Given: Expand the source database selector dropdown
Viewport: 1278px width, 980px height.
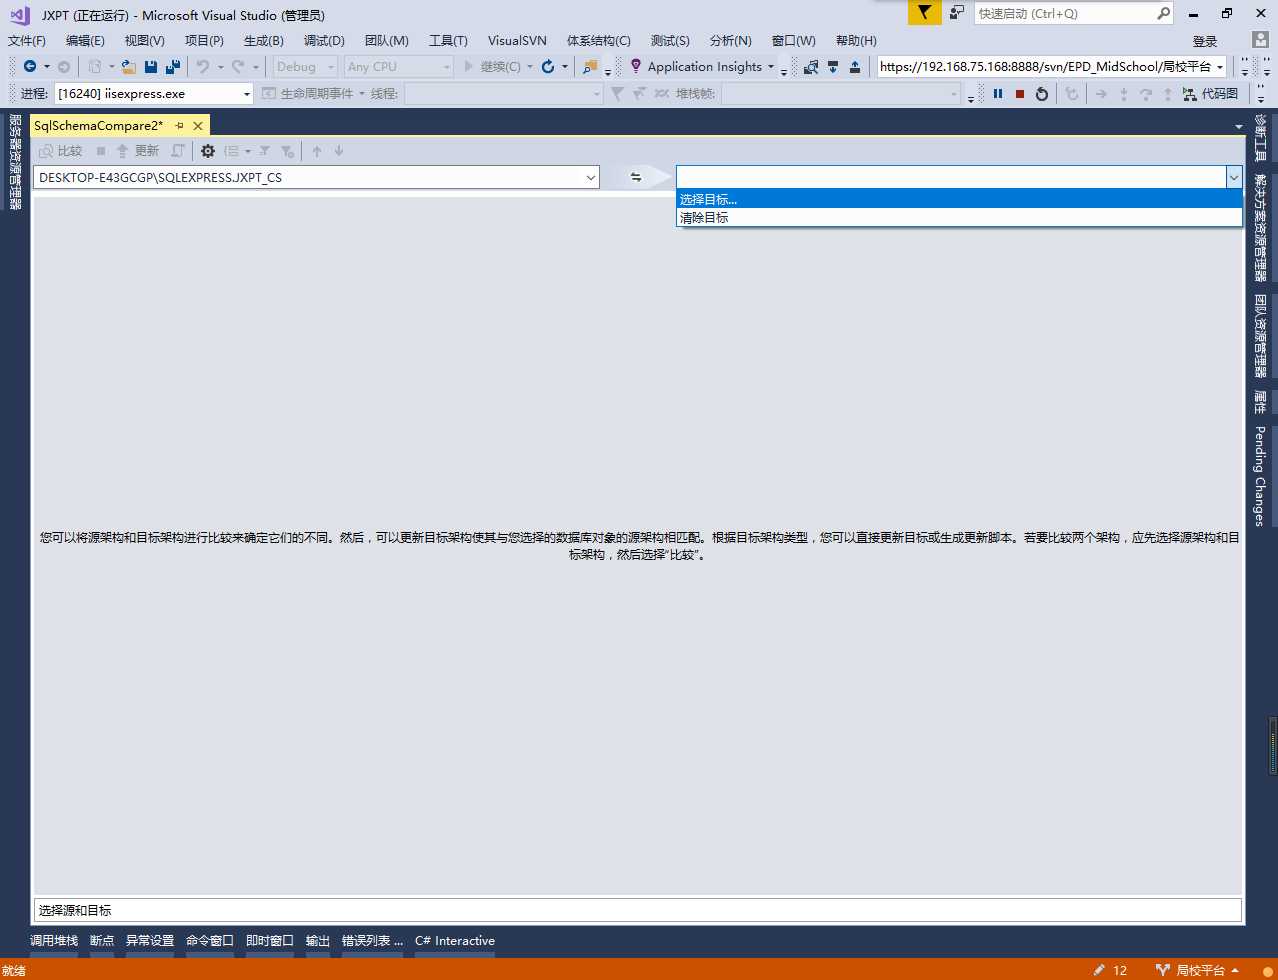Looking at the screenshot, I should tap(590, 178).
